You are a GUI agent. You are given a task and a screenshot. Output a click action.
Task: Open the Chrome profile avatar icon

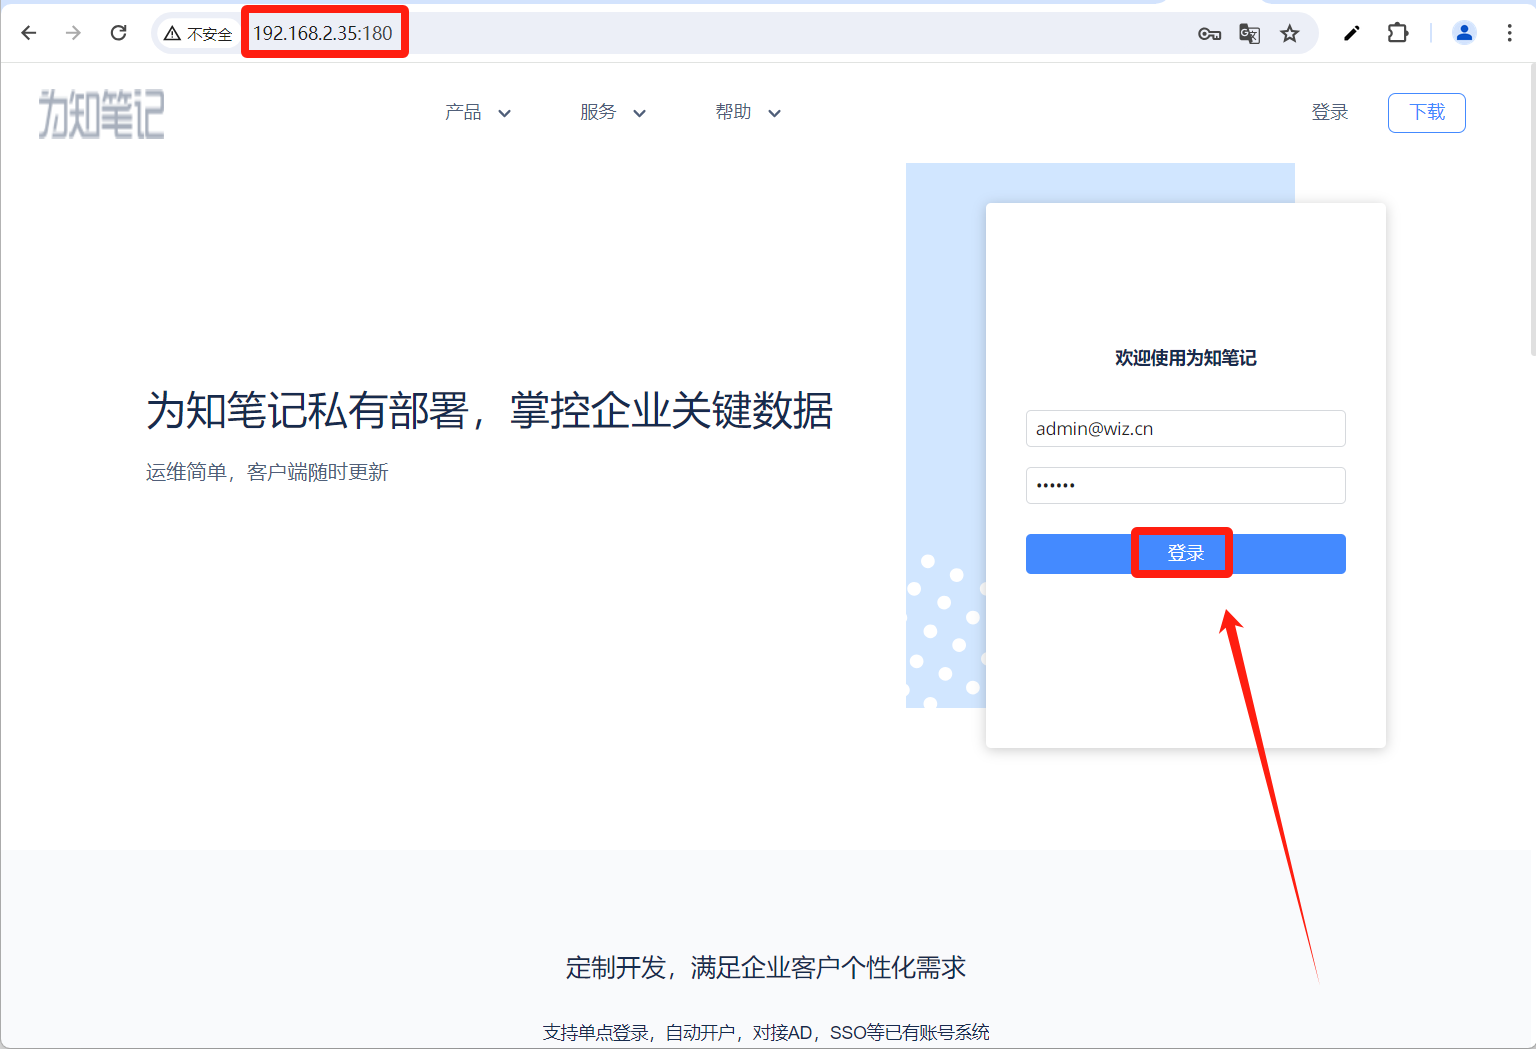point(1464,33)
